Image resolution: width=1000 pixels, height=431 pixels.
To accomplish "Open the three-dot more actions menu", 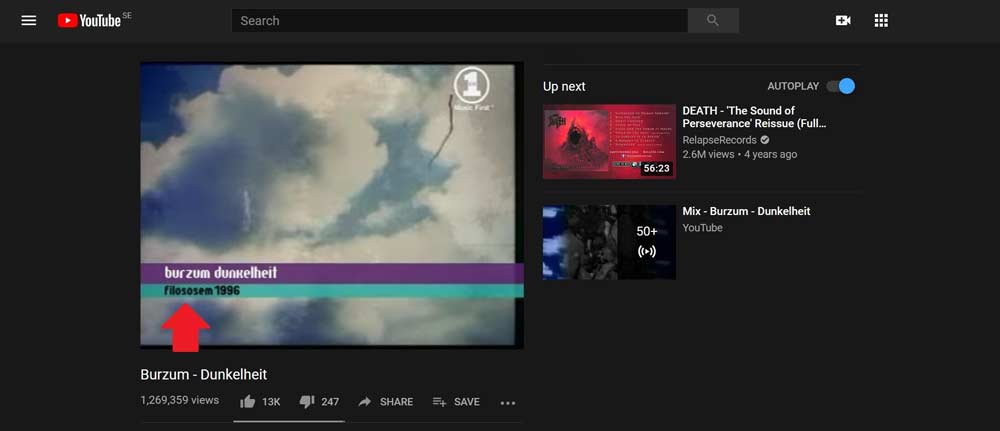I will tap(508, 403).
